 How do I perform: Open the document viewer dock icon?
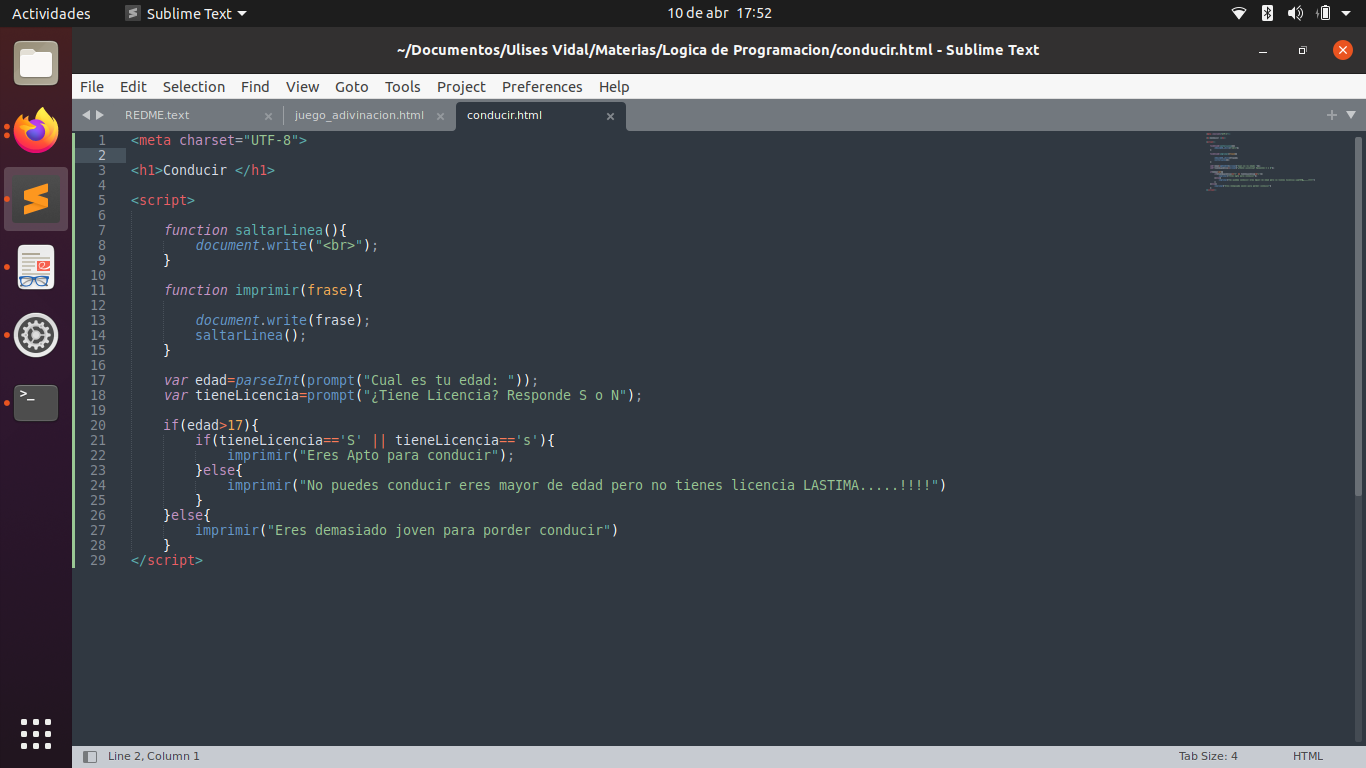coord(36,267)
